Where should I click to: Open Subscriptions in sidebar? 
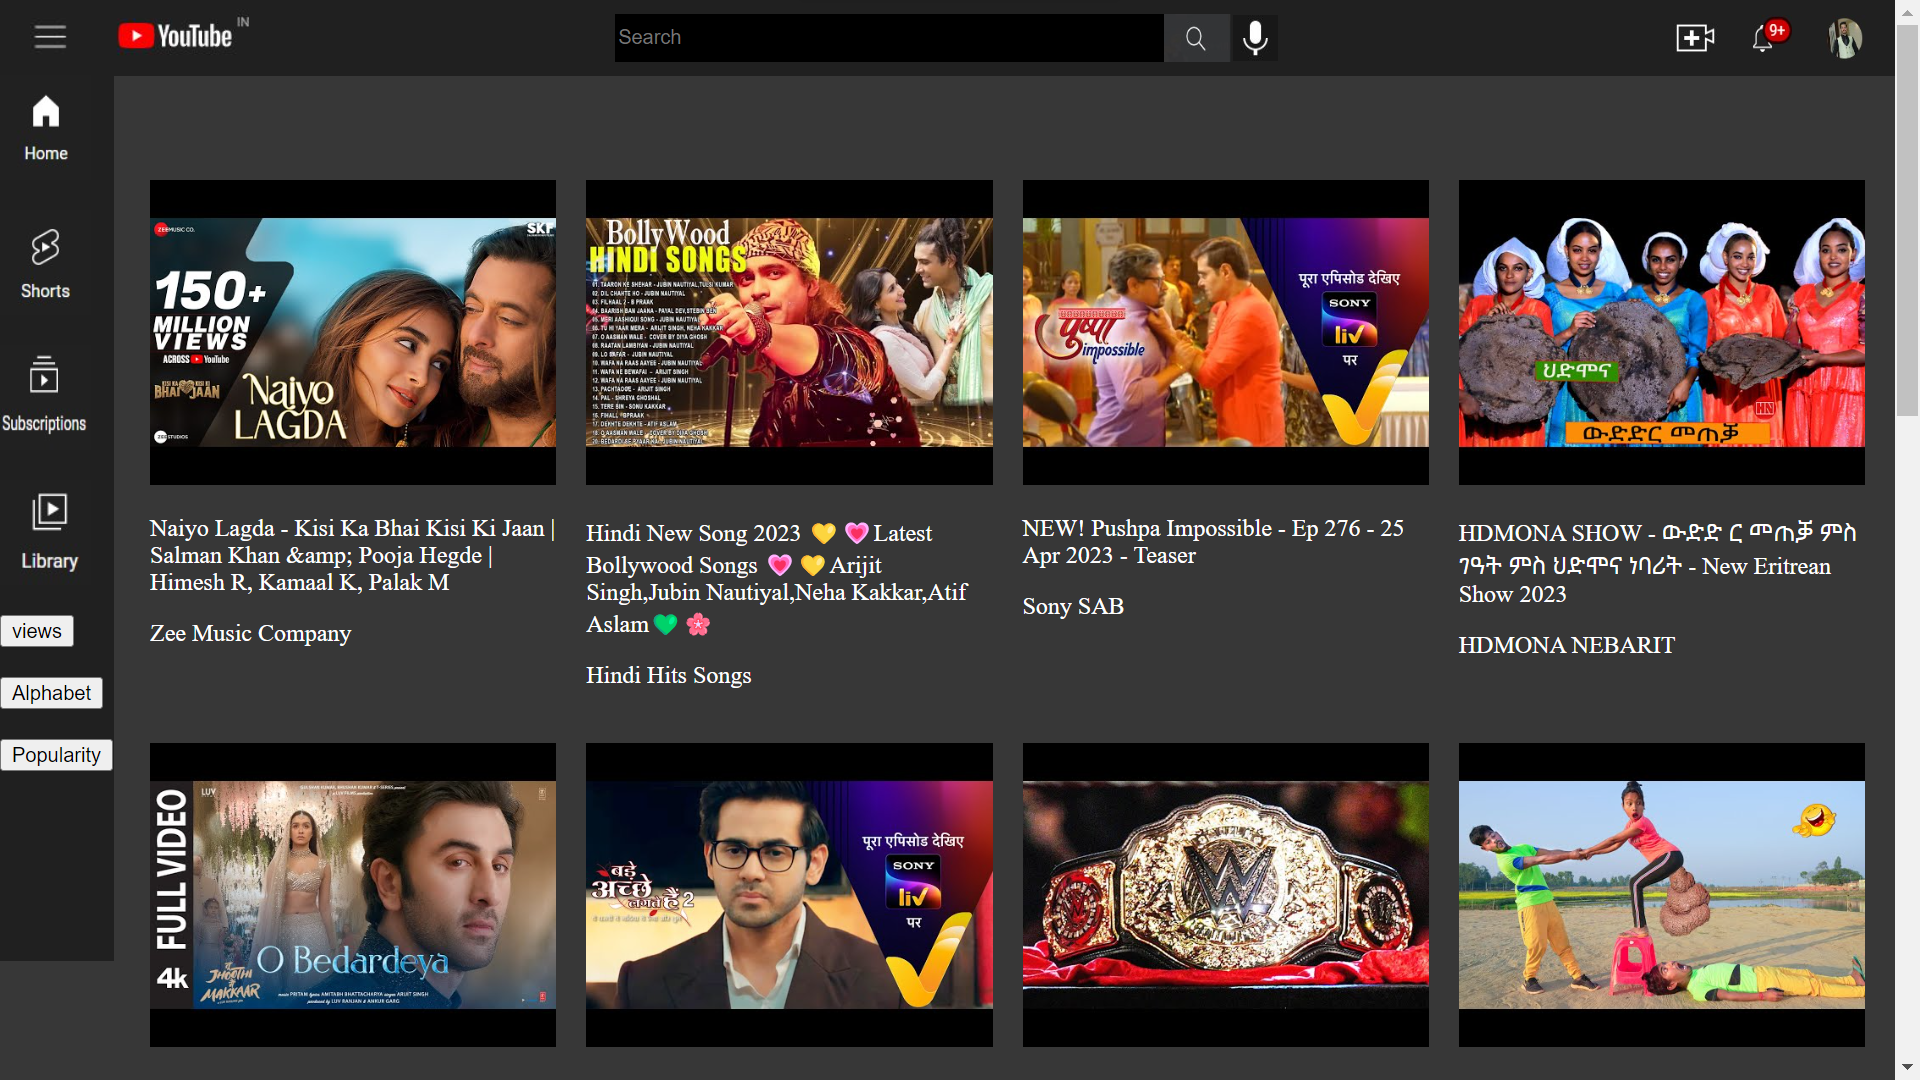44,395
